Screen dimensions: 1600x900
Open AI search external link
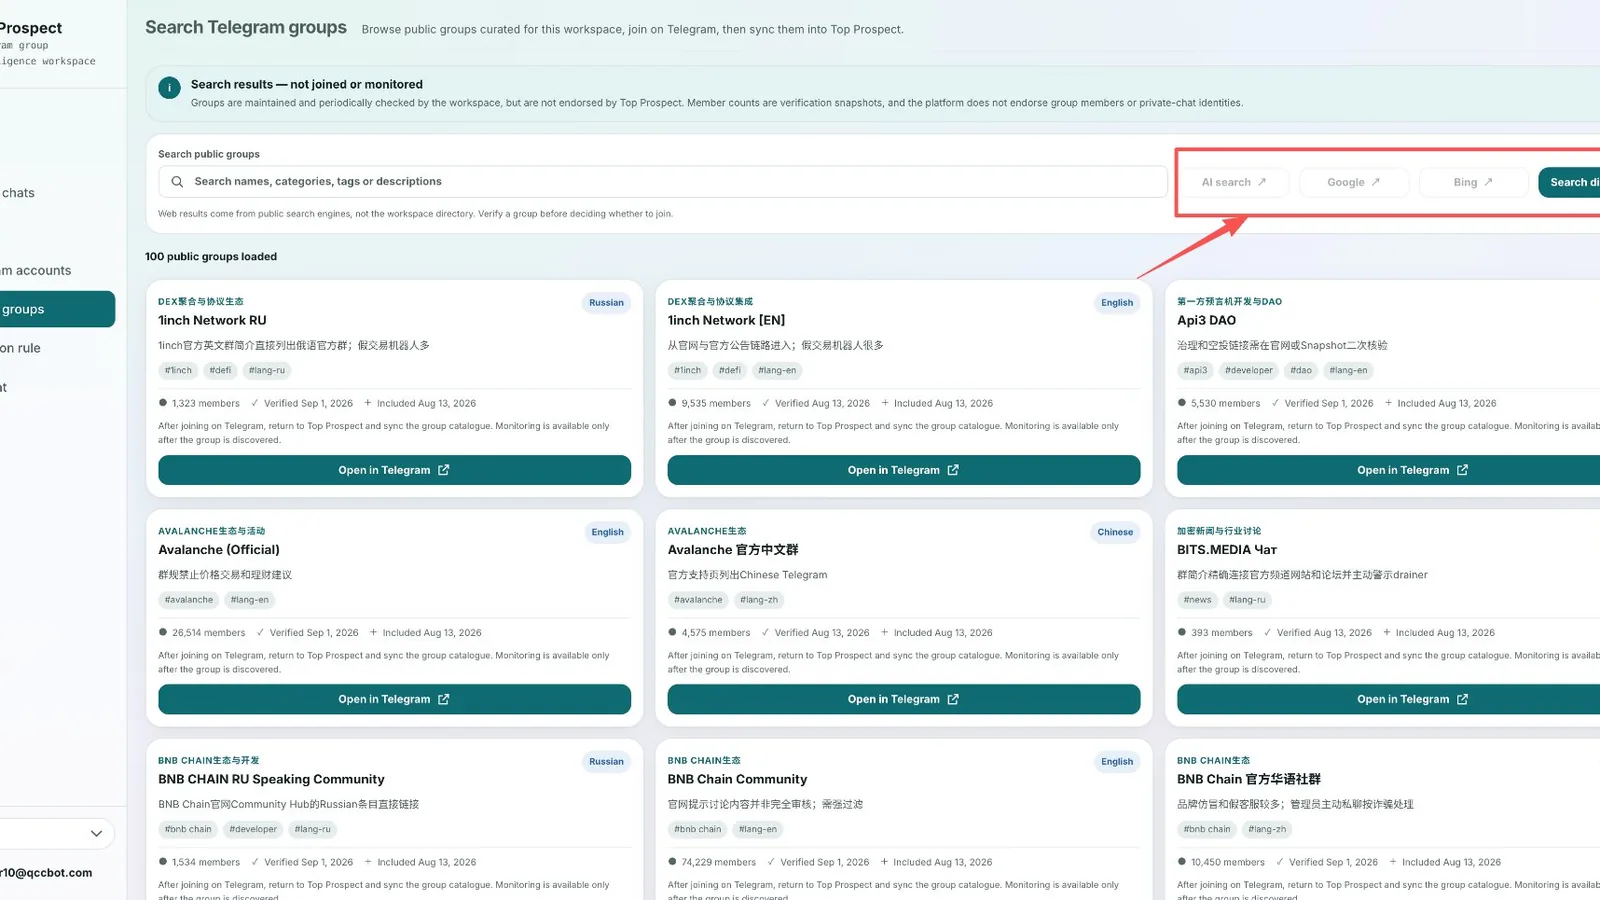point(1233,182)
